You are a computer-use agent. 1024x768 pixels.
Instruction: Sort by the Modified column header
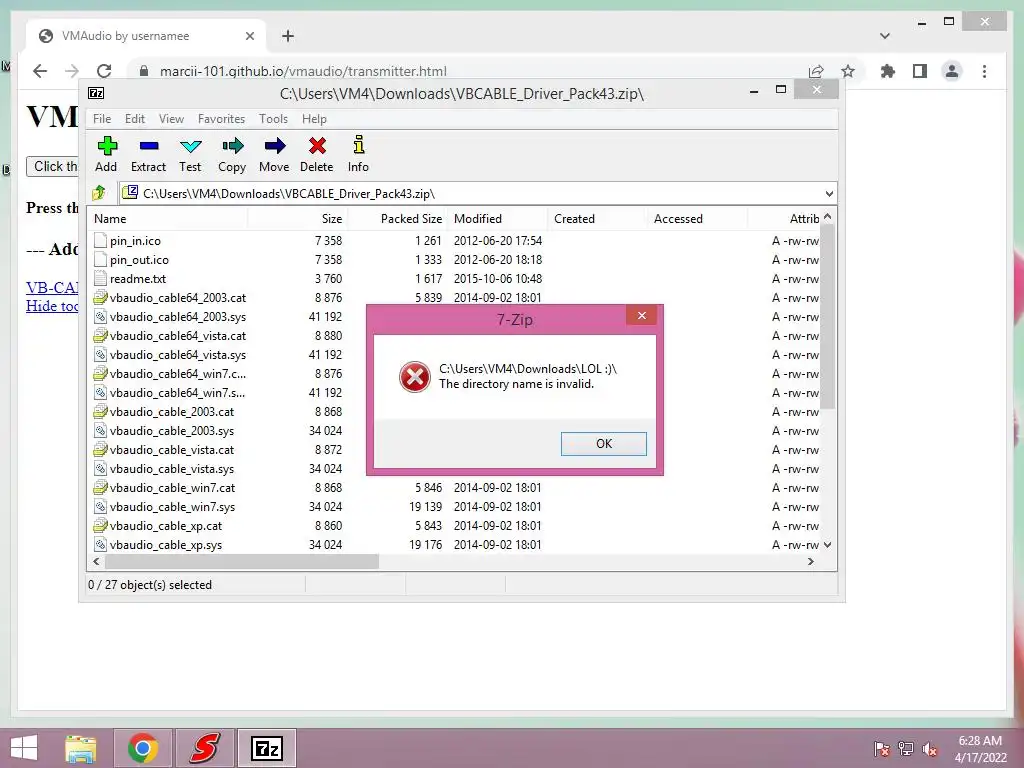click(x=498, y=219)
